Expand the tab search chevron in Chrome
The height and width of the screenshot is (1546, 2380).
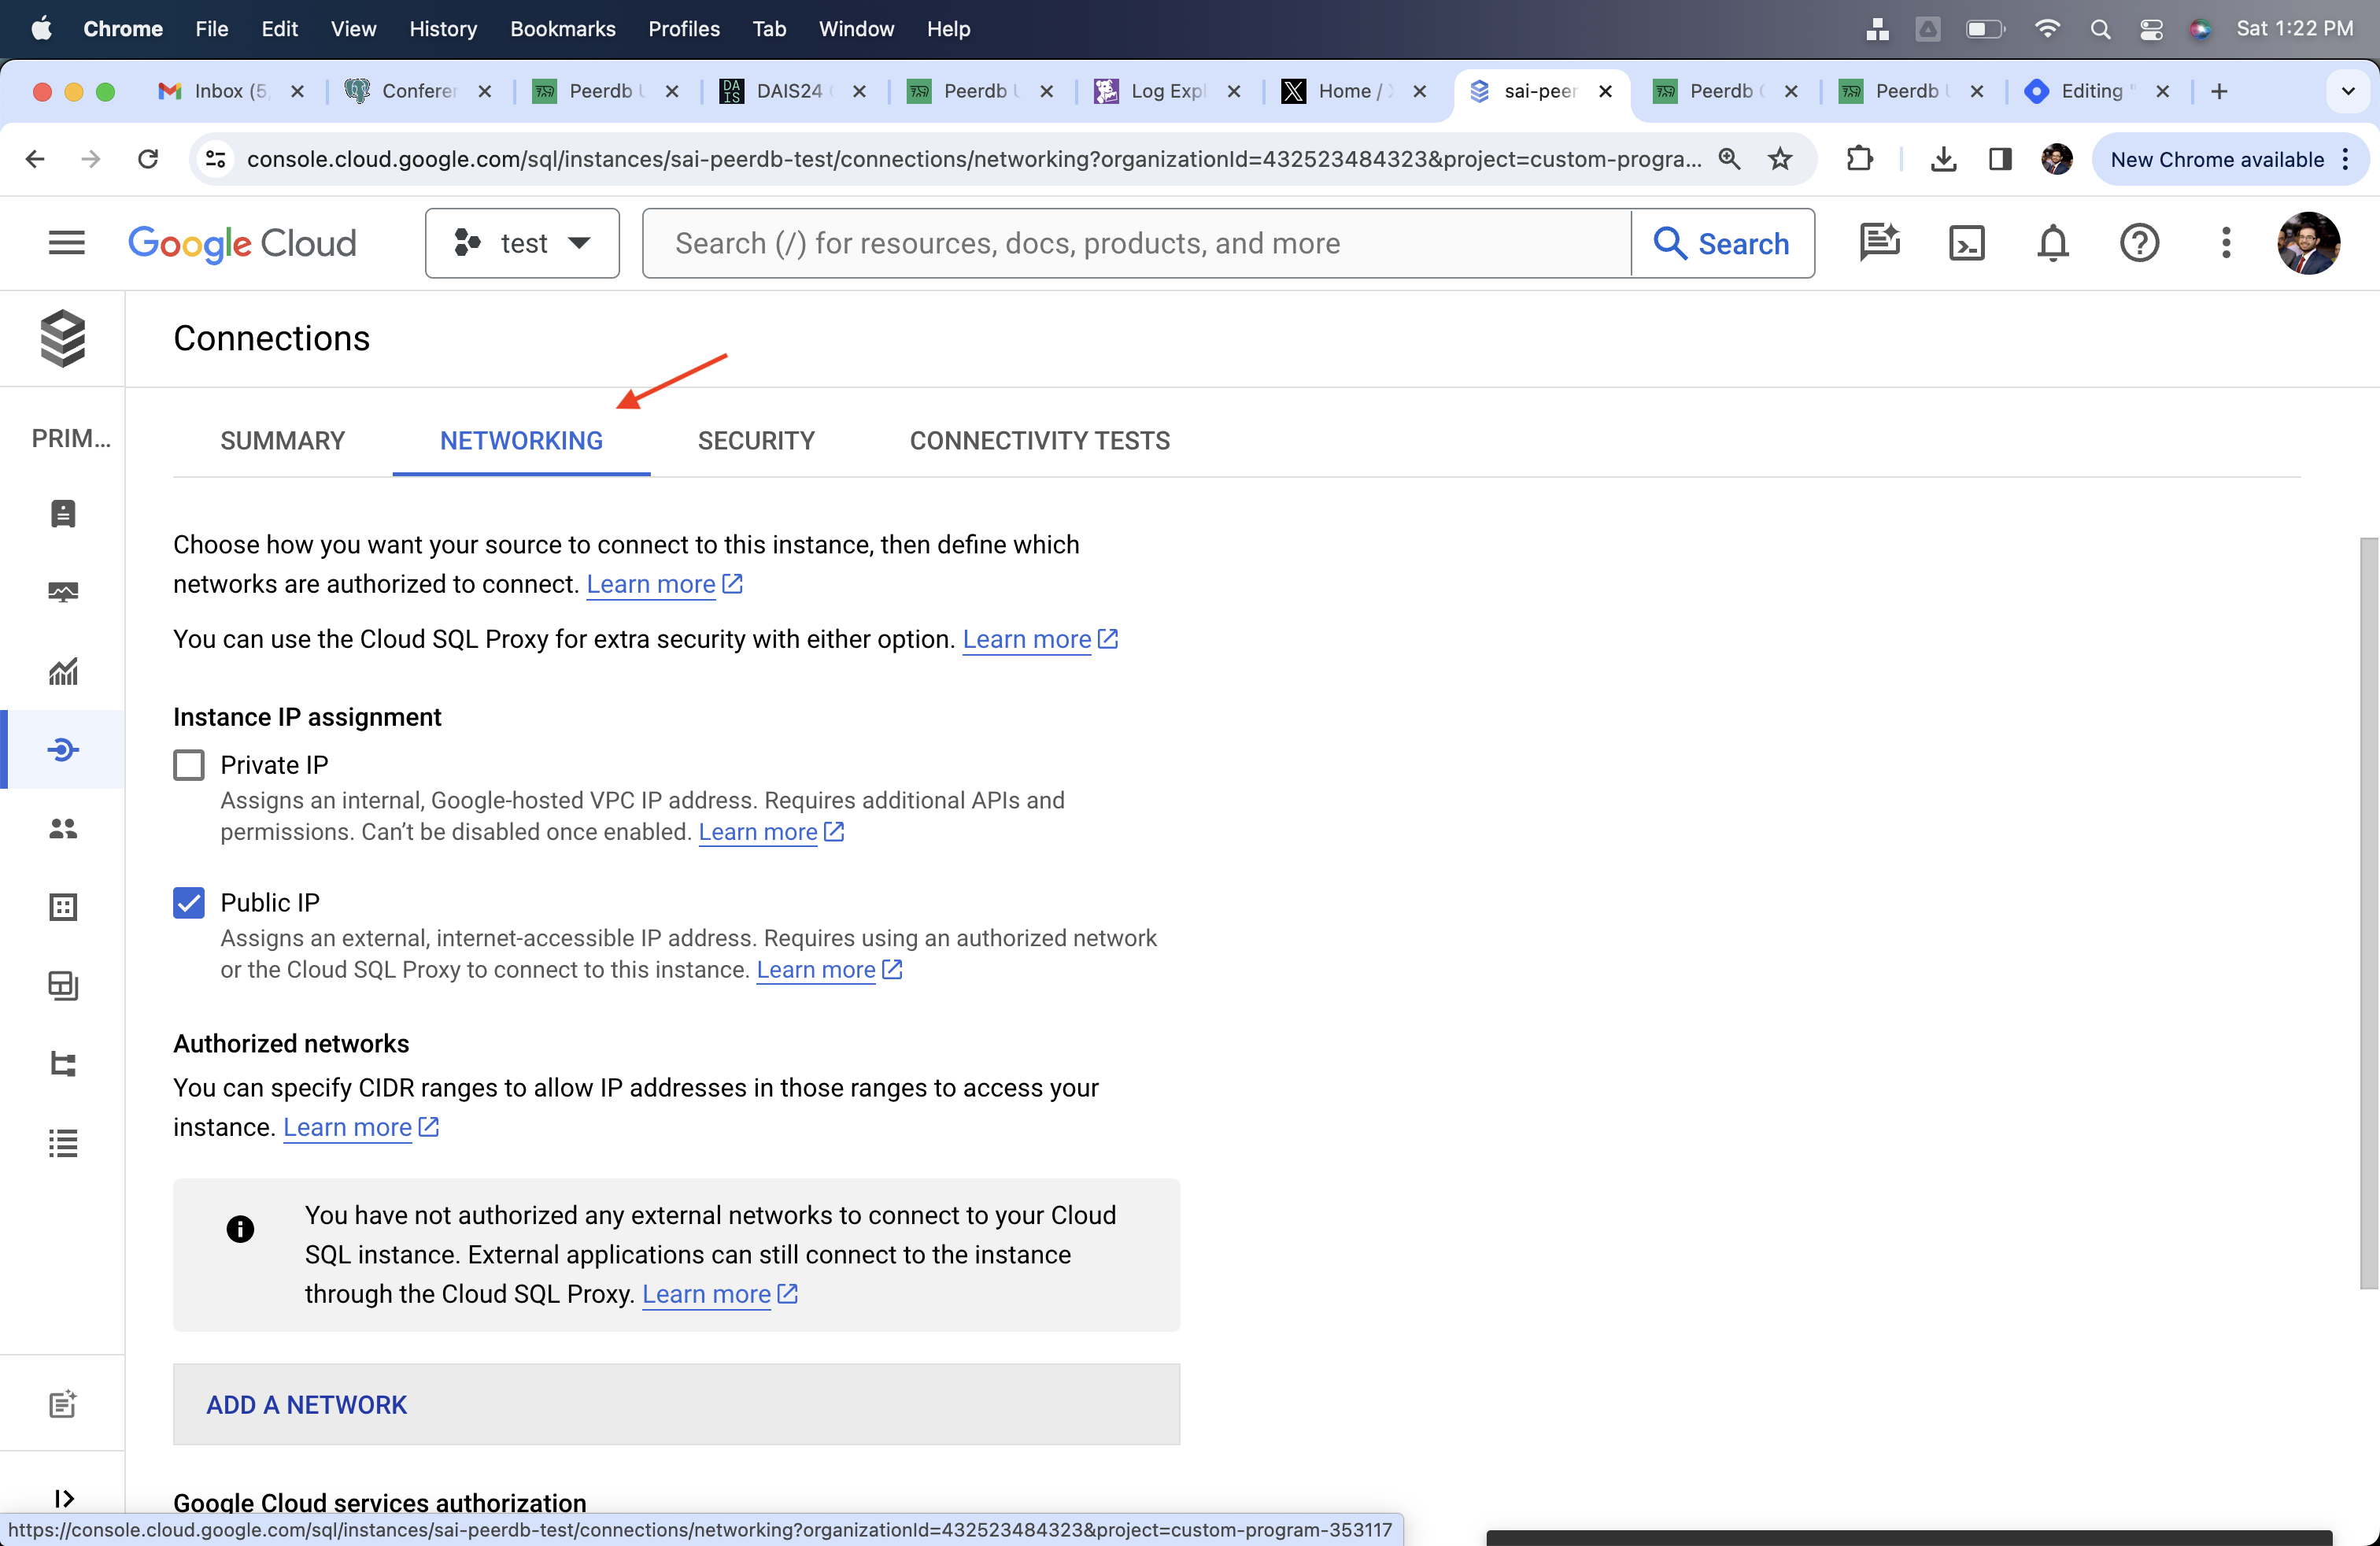[x=2347, y=91]
